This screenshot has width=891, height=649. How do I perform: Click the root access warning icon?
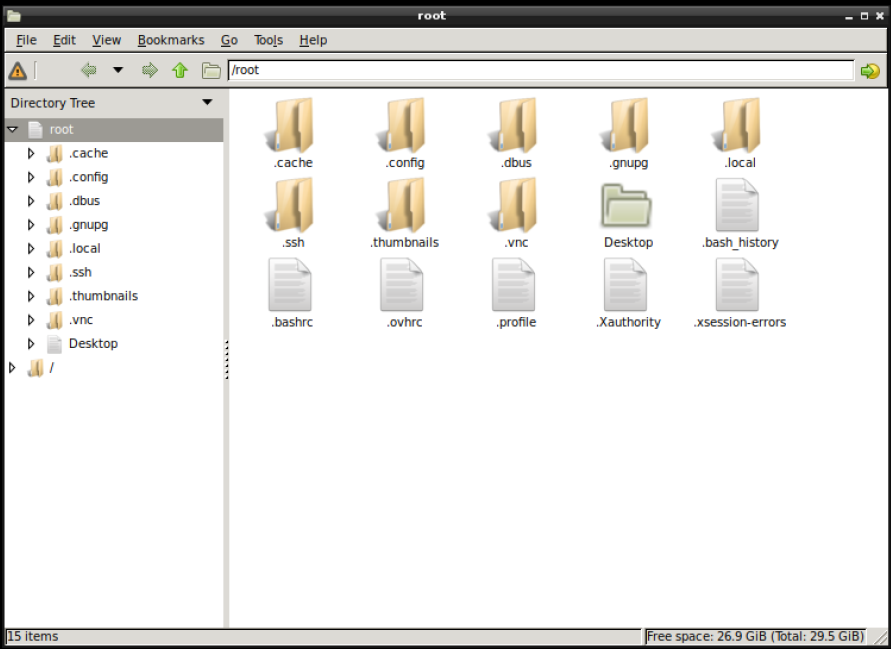point(18,70)
